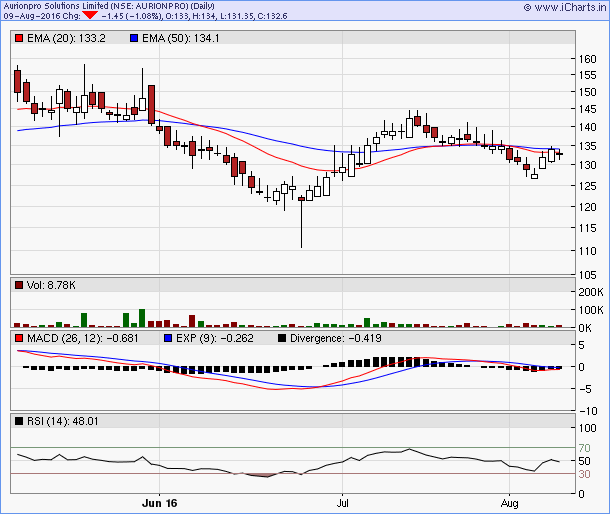The image size is (610, 514).
Task: Select the 'EMA (20): 133.2' label
Action: (x=66, y=38)
